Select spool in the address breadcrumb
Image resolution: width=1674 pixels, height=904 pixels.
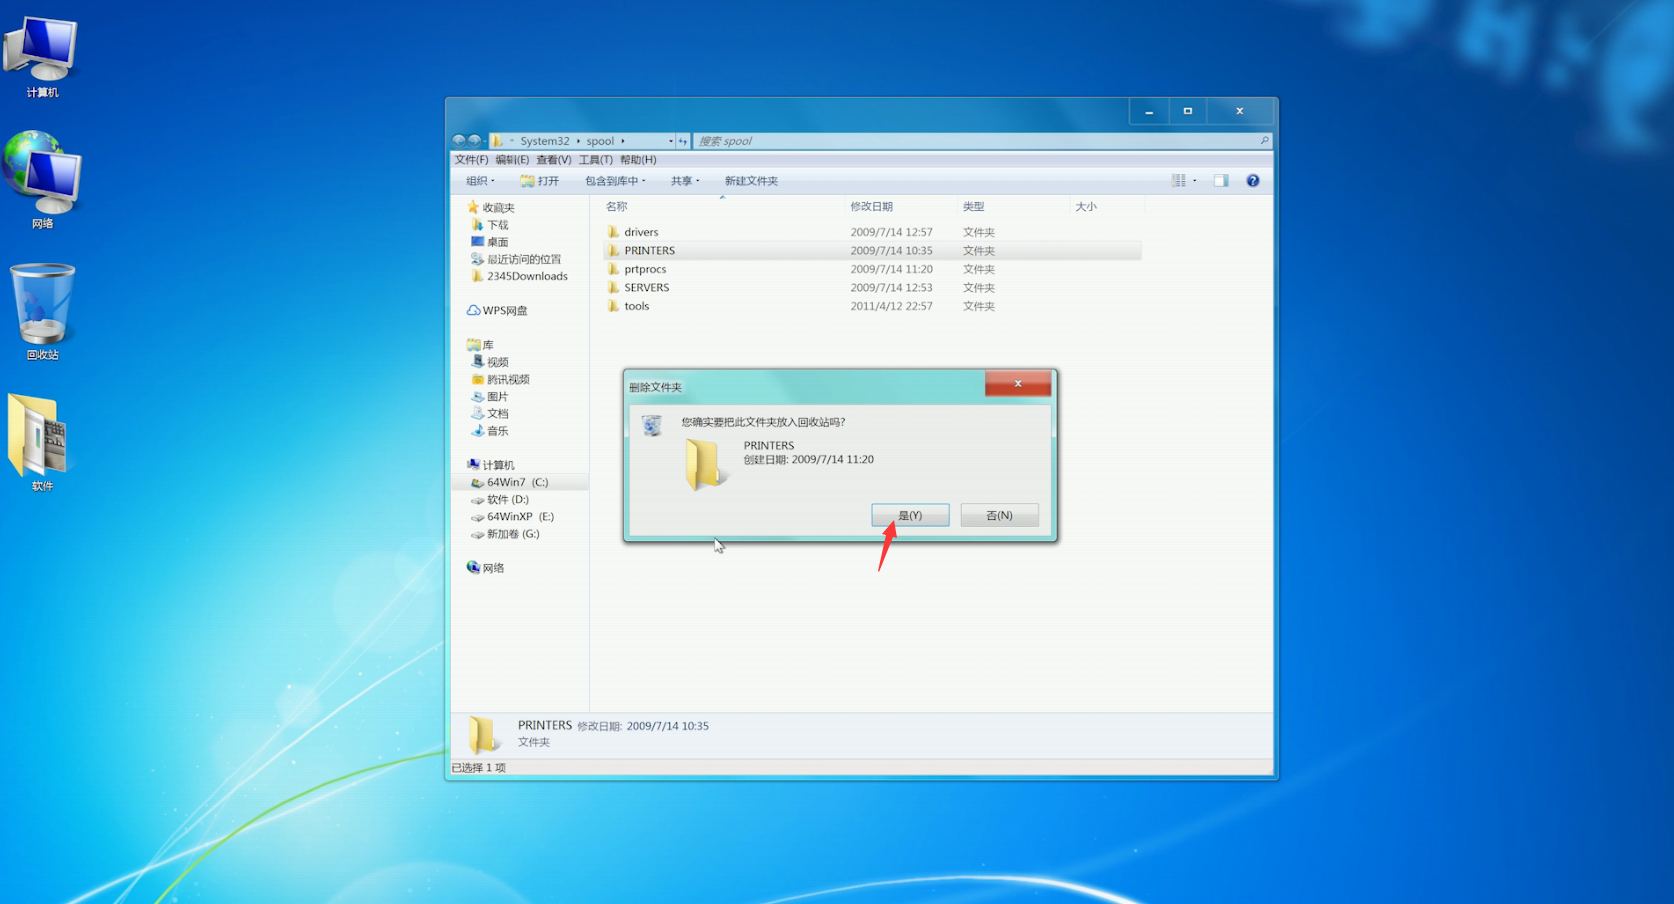(x=600, y=141)
